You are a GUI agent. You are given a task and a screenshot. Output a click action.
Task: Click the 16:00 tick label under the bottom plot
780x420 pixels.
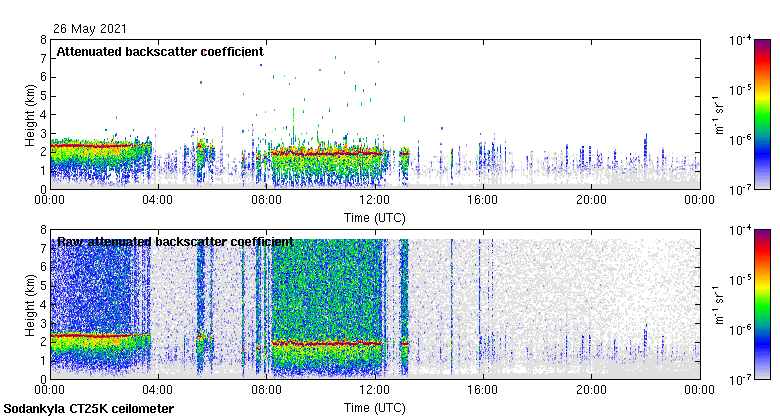(x=483, y=390)
